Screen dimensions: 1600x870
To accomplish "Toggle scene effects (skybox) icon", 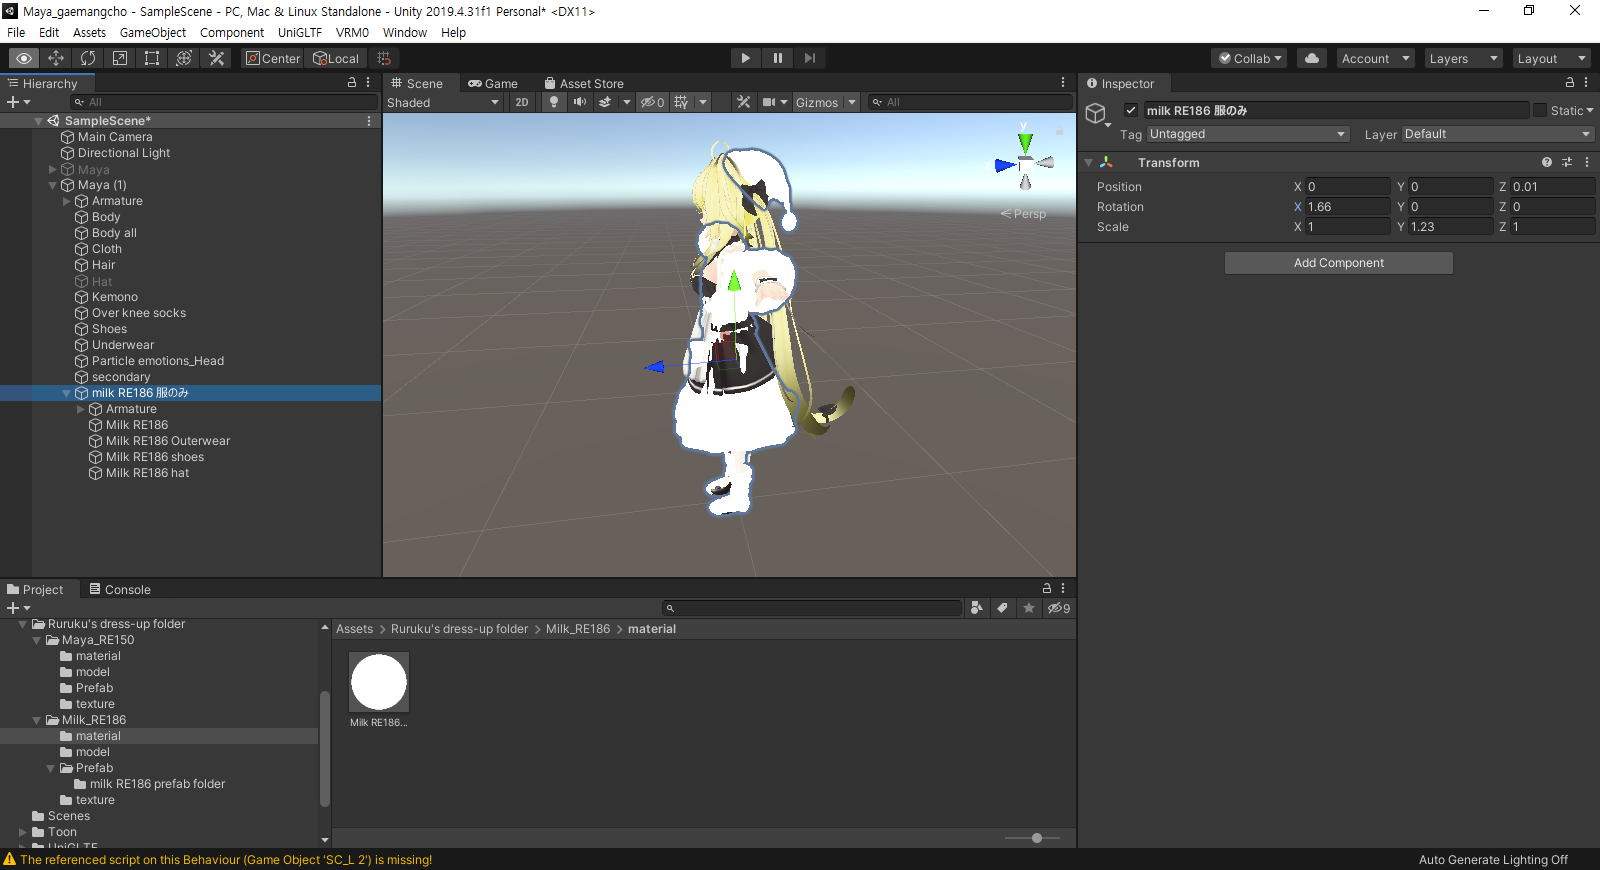I will [605, 102].
